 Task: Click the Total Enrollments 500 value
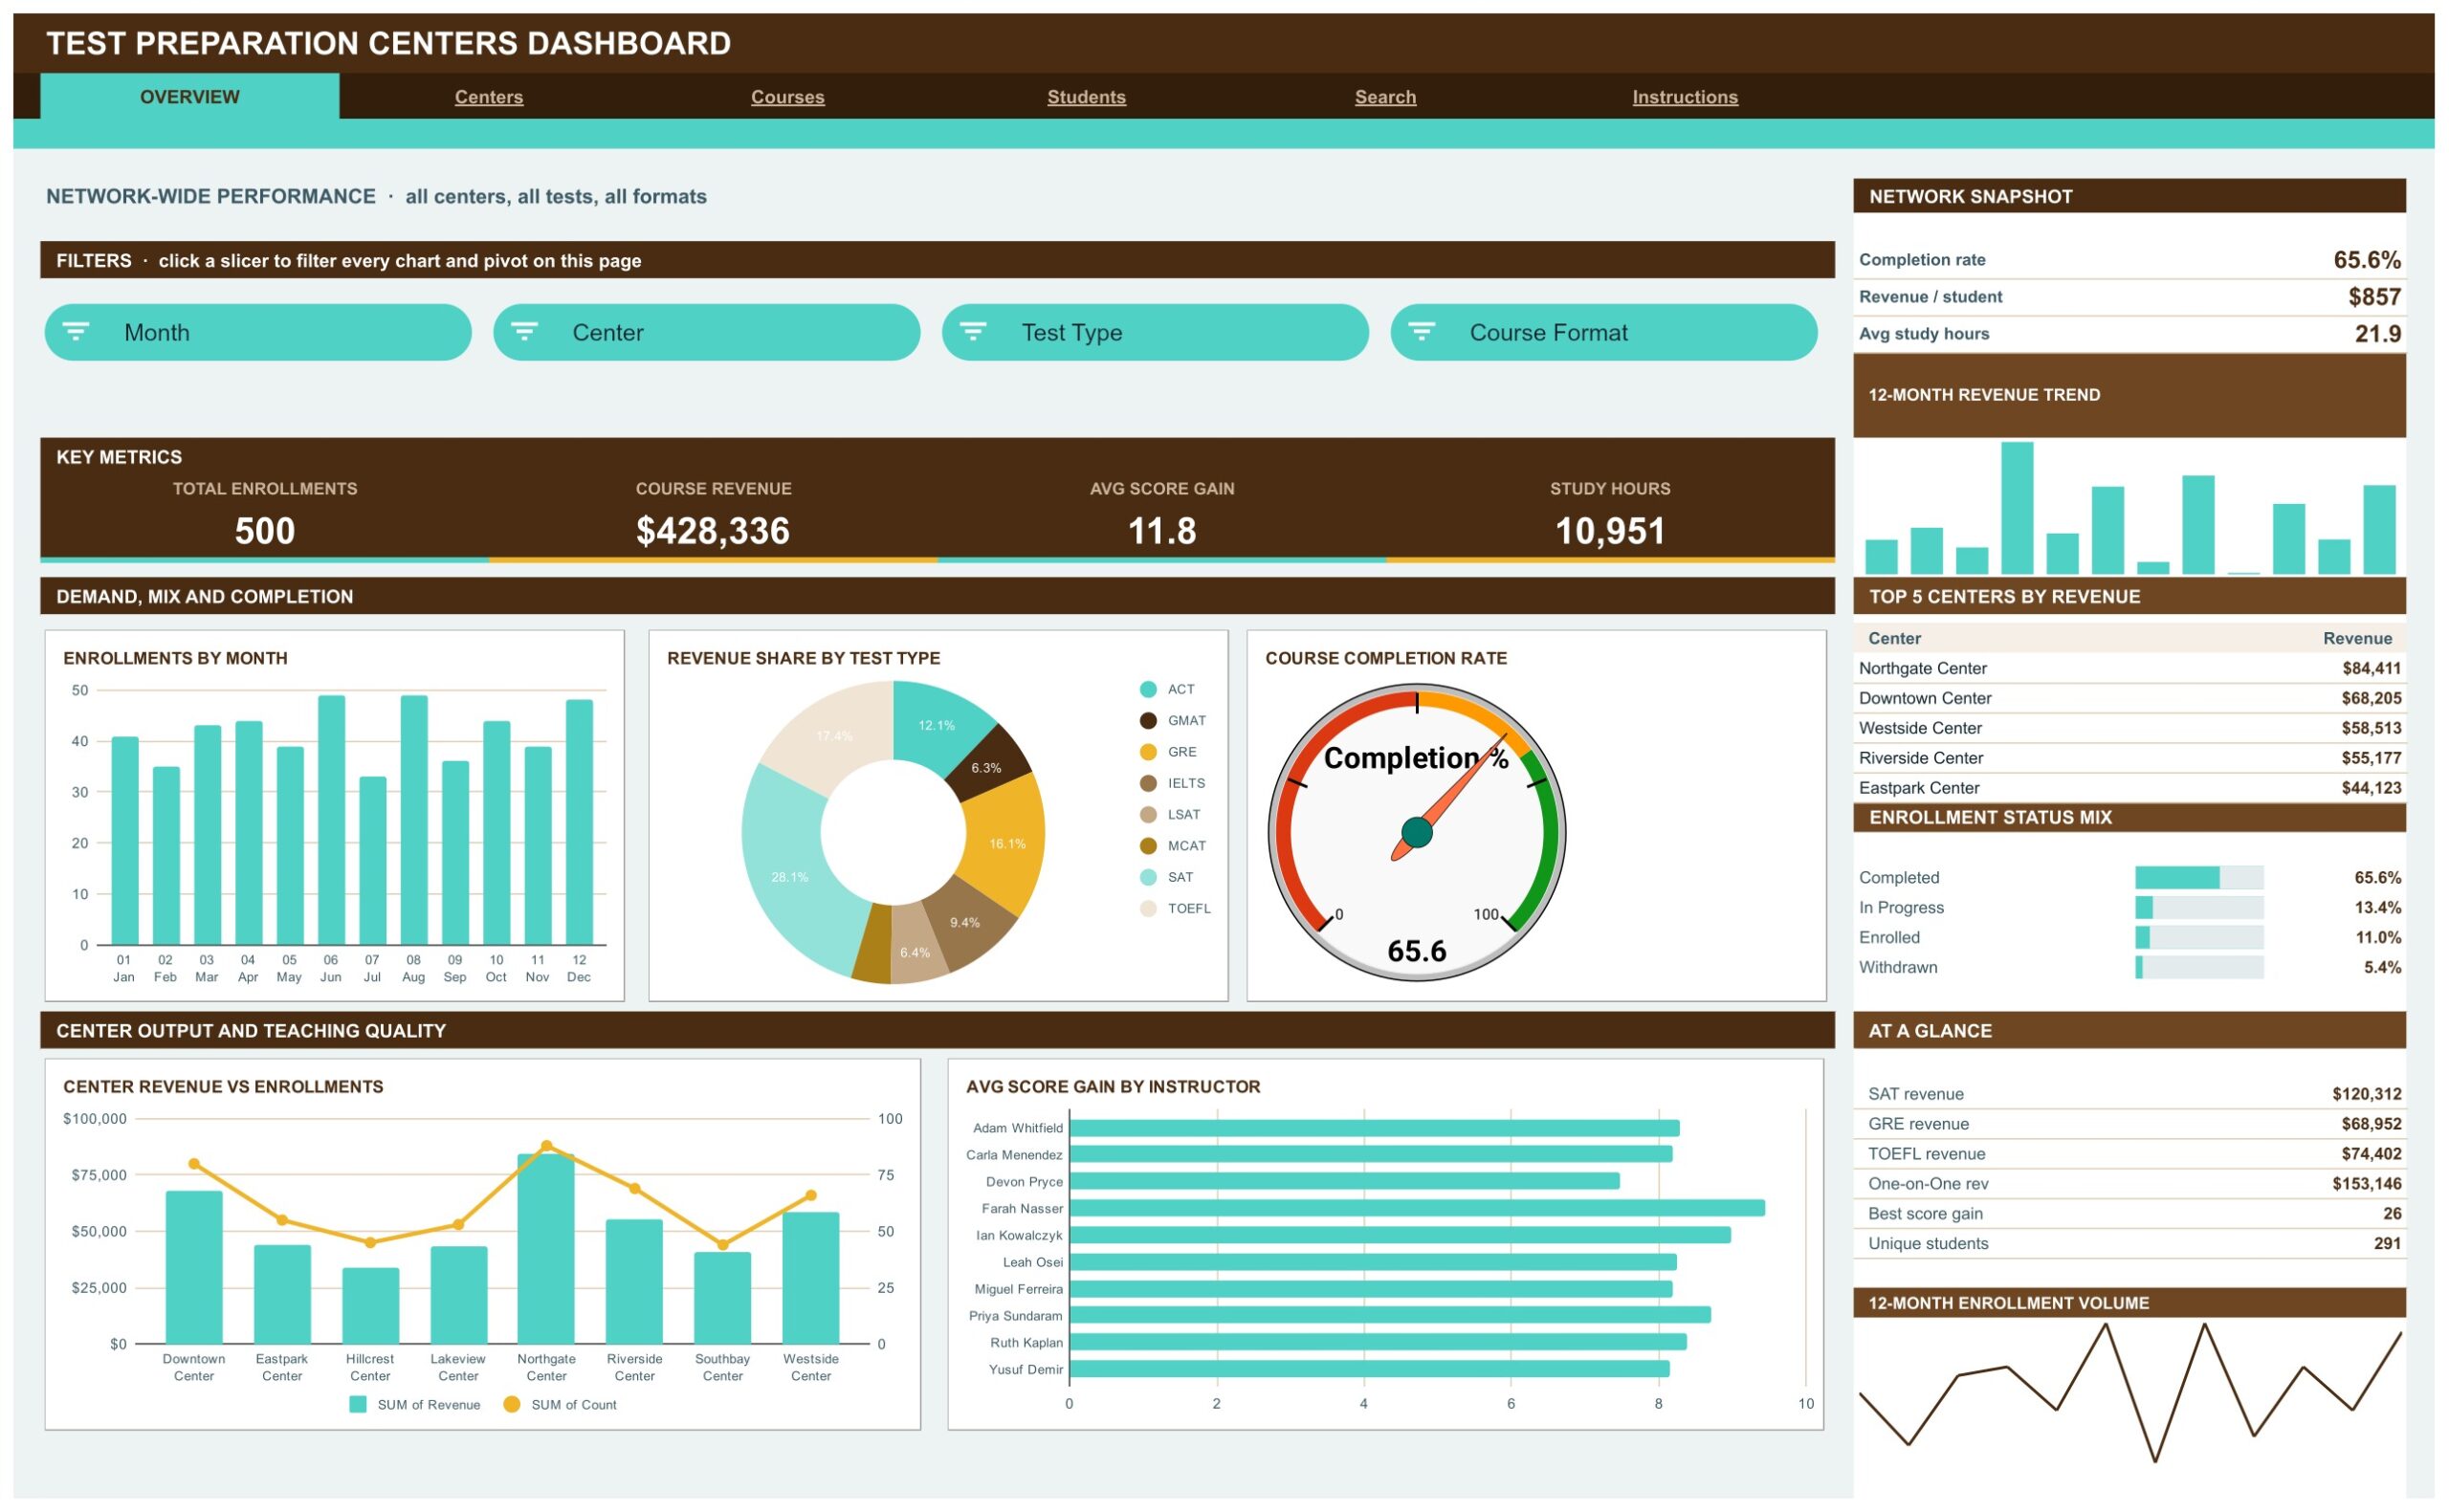[x=265, y=531]
